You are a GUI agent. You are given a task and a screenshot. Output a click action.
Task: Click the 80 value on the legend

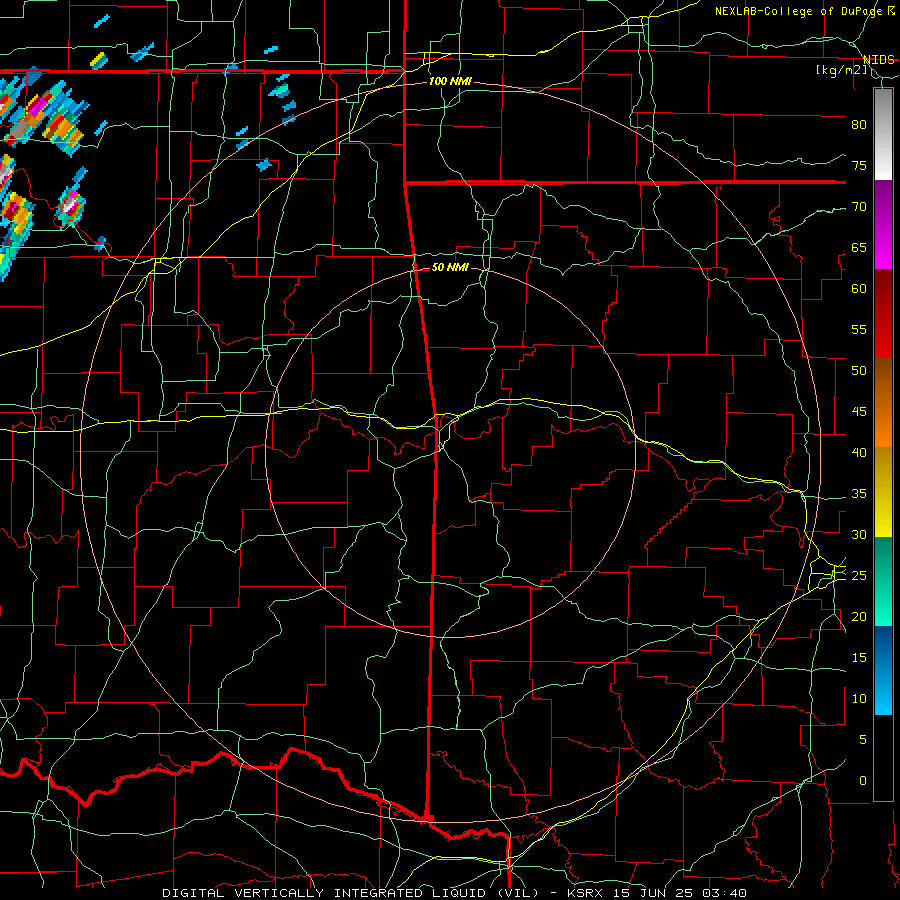pyautogui.click(x=859, y=125)
